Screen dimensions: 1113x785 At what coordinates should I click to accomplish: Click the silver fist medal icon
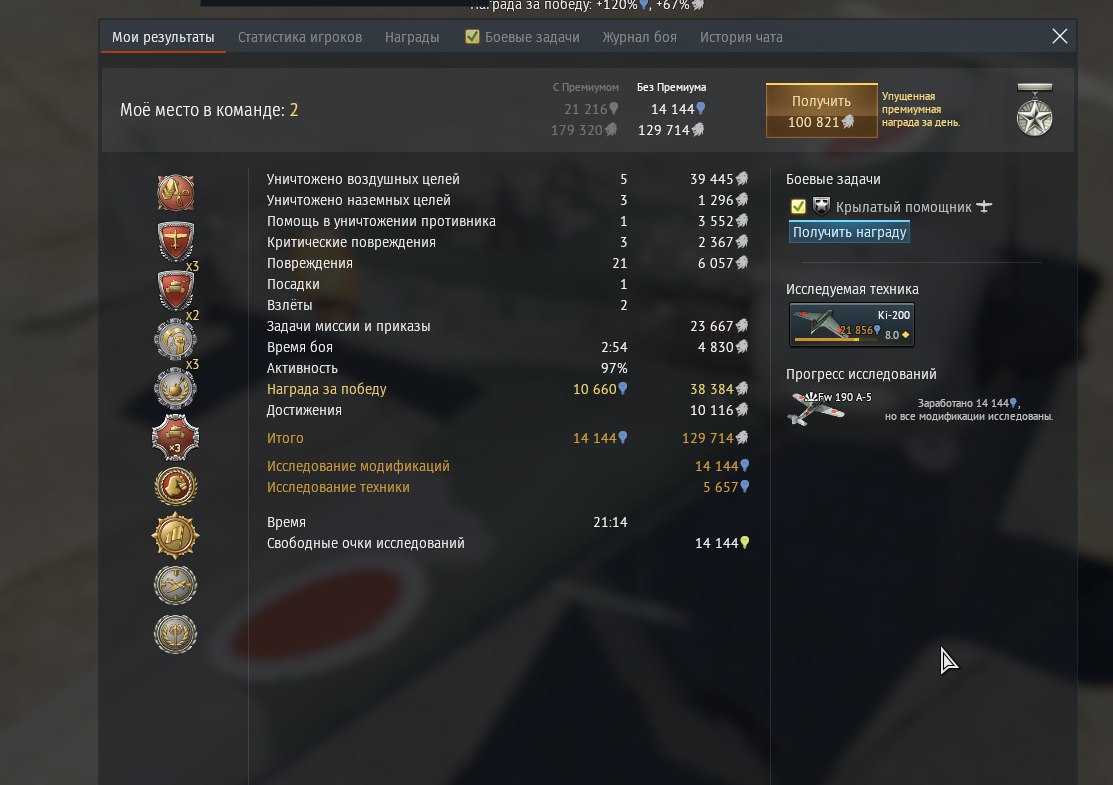[175, 339]
